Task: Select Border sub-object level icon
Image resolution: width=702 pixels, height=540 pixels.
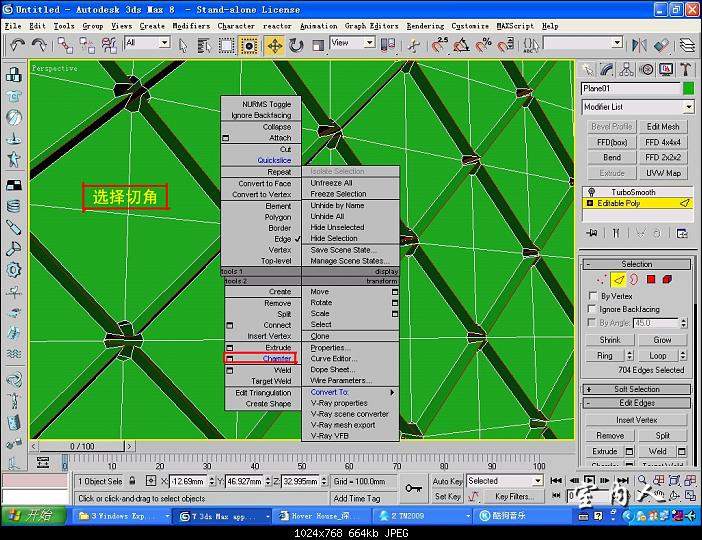Action: tap(634, 280)
